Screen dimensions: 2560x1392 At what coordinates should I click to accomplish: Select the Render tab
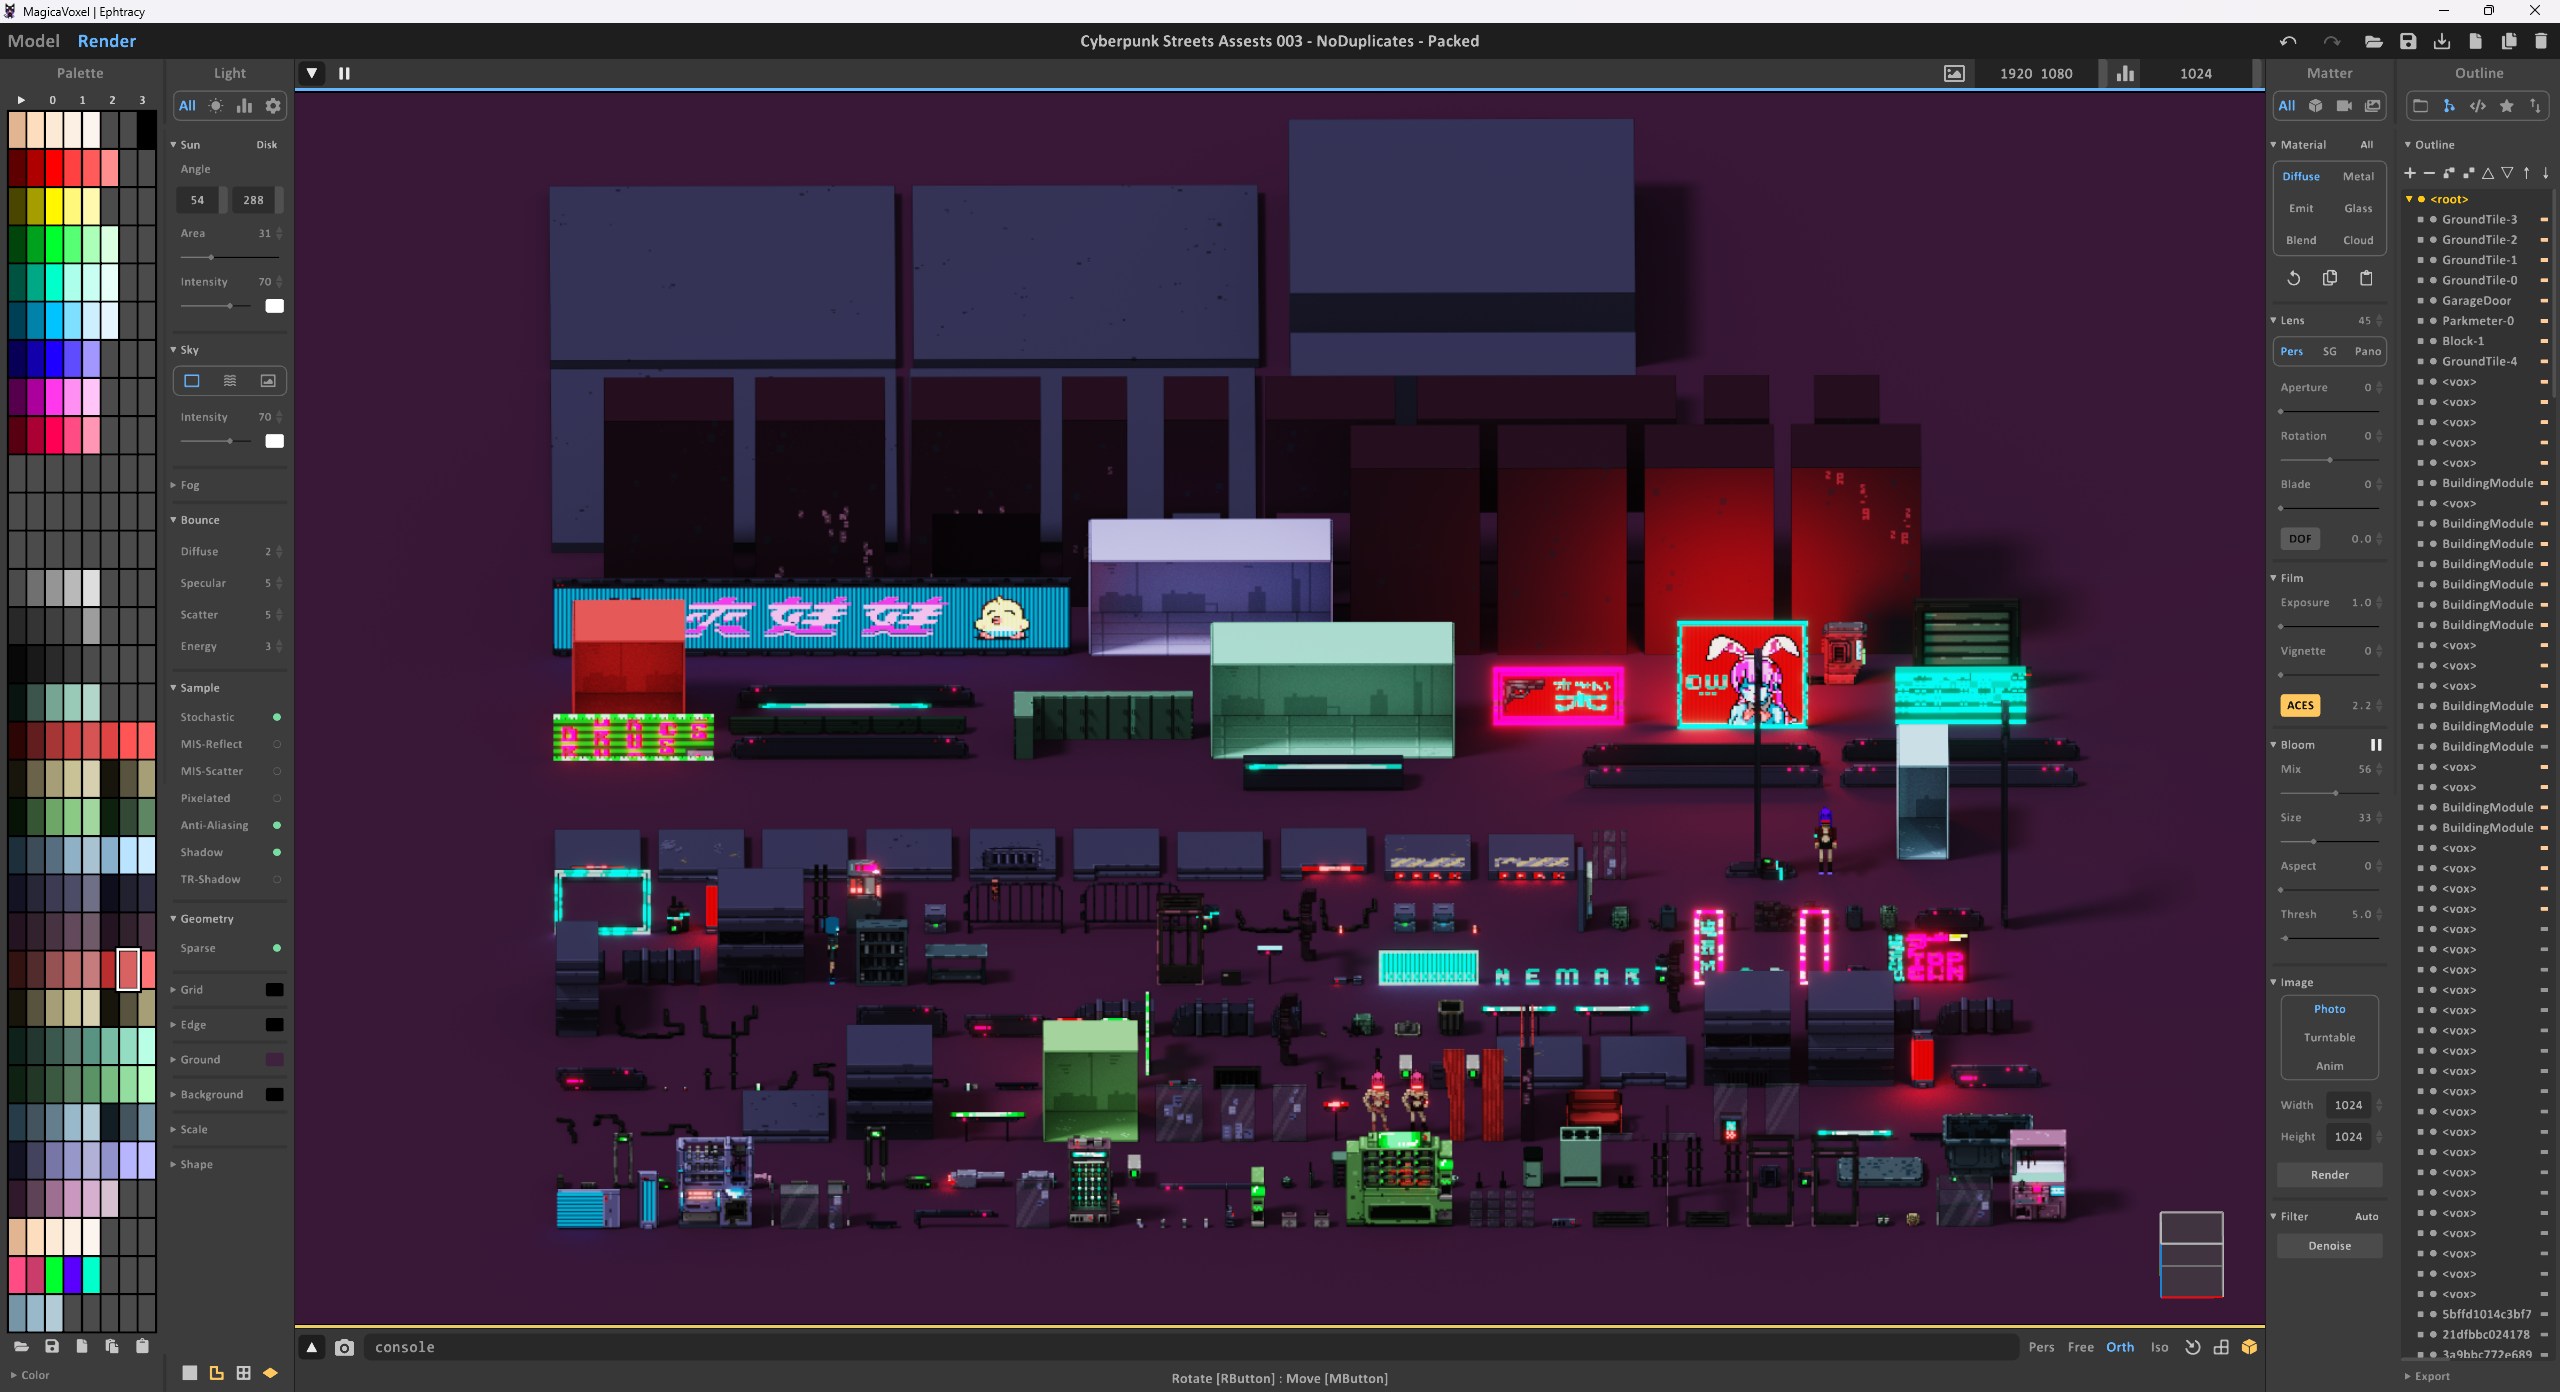(x=107, y=41)
